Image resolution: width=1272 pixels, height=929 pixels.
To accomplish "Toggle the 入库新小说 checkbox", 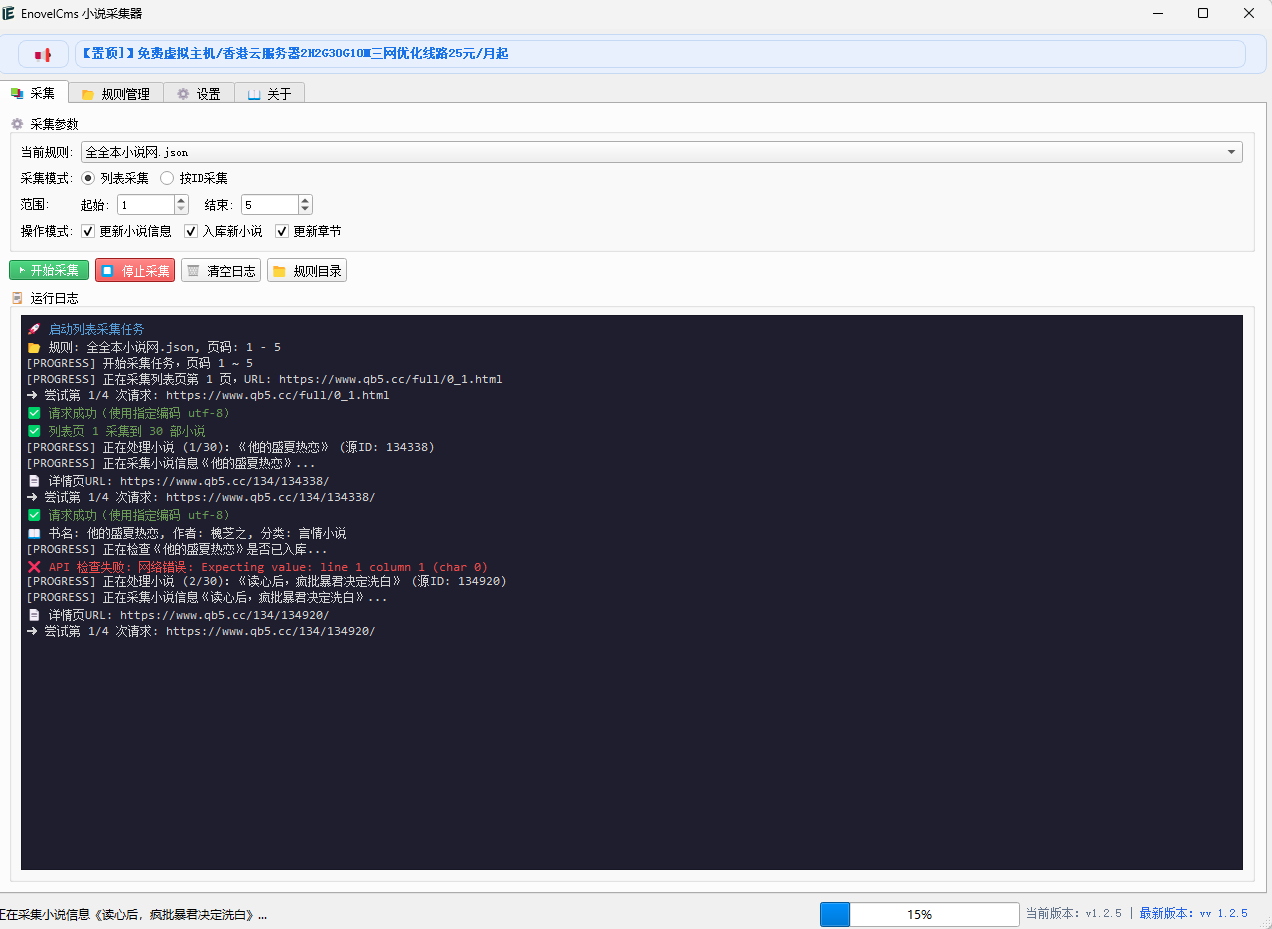I will tap(192, 231).
